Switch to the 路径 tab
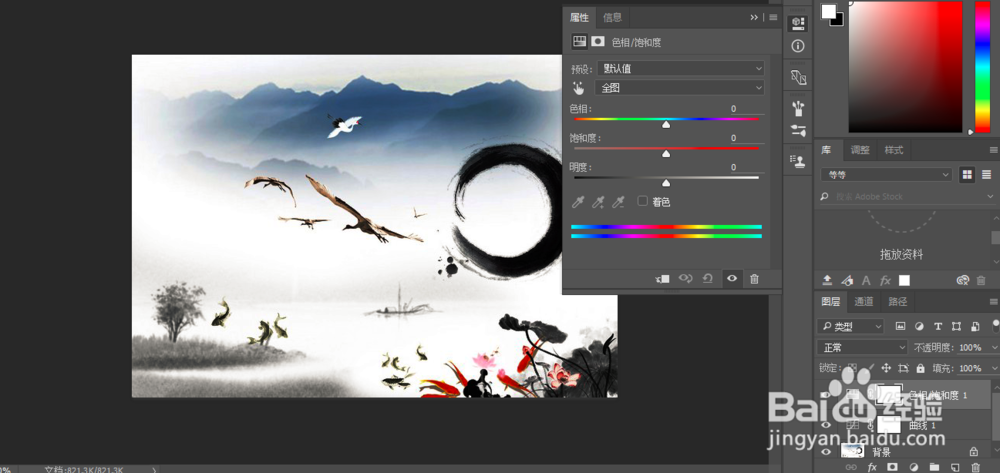Viewport: 1000px width, 473px height. pos(897,302)
